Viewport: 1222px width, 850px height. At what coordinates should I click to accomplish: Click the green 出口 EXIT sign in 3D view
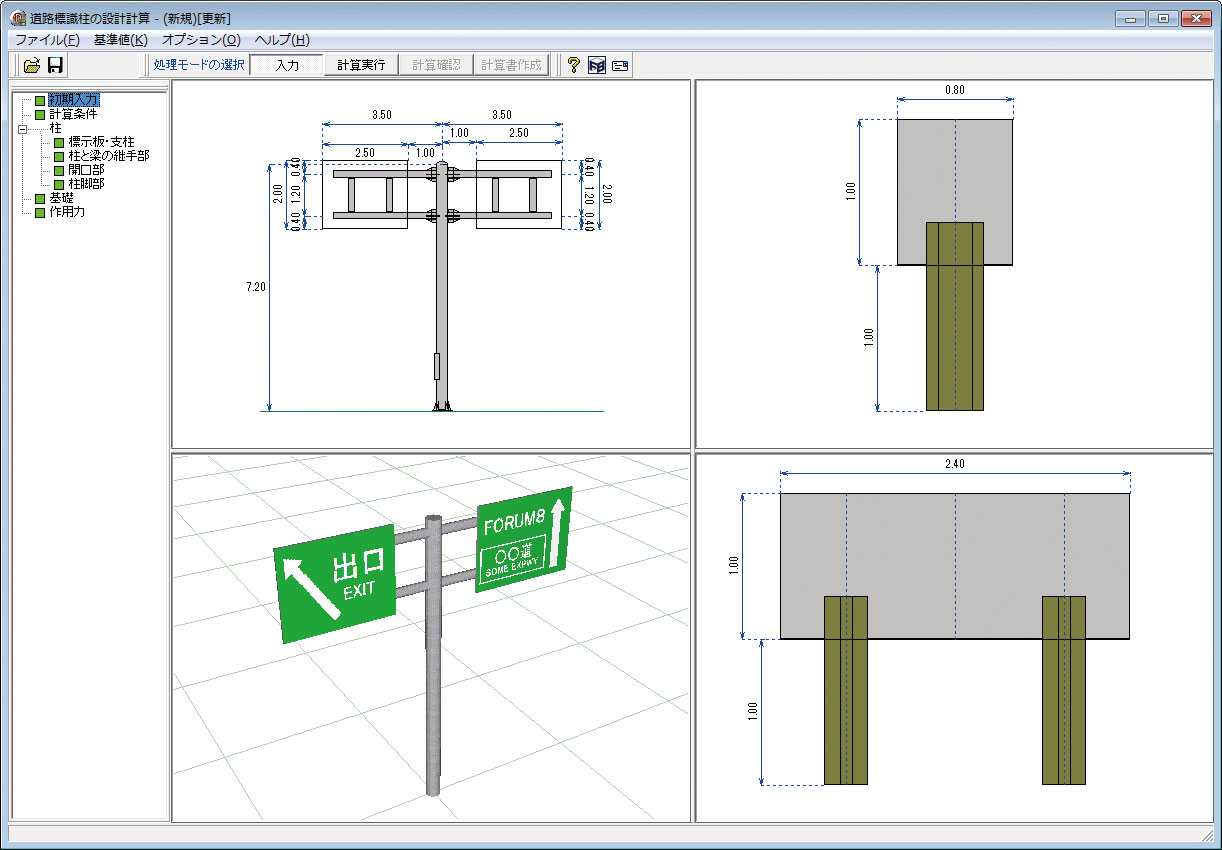[335, 582]
